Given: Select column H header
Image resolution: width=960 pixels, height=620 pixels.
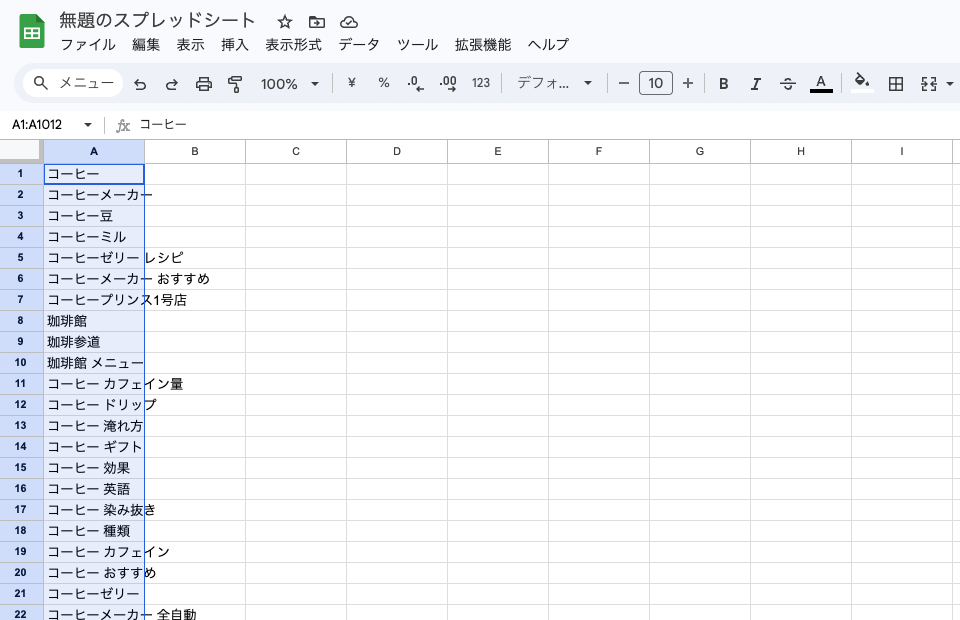Looking at the screenshot, I should tap(801, 151).
